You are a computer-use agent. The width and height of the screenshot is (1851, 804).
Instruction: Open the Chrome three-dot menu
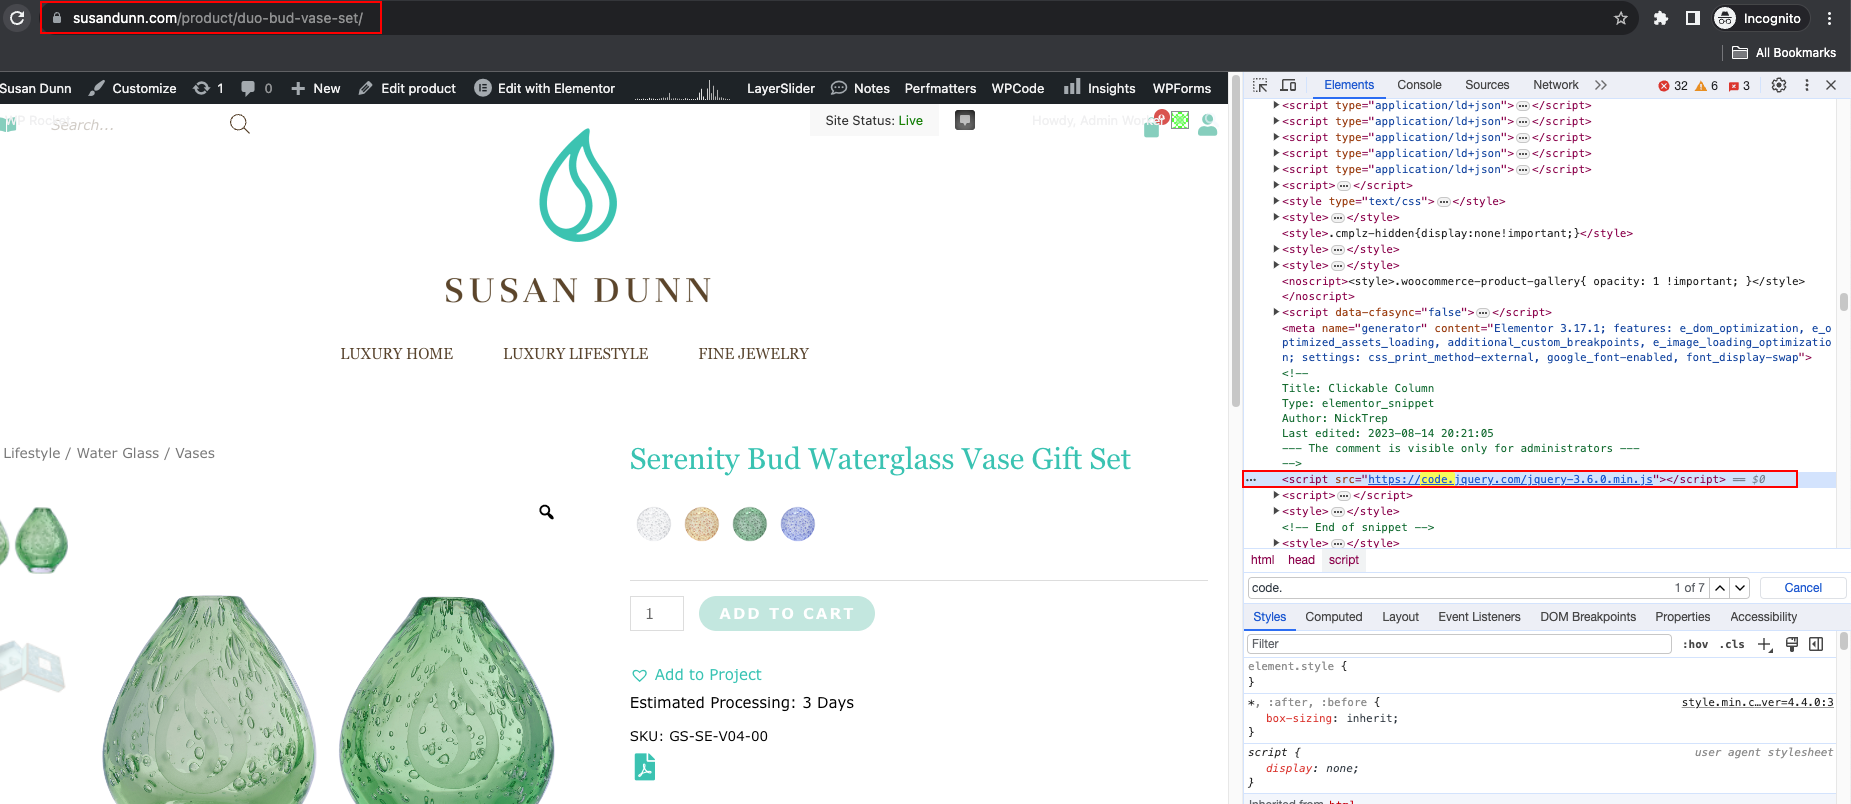pos(1829,18)
